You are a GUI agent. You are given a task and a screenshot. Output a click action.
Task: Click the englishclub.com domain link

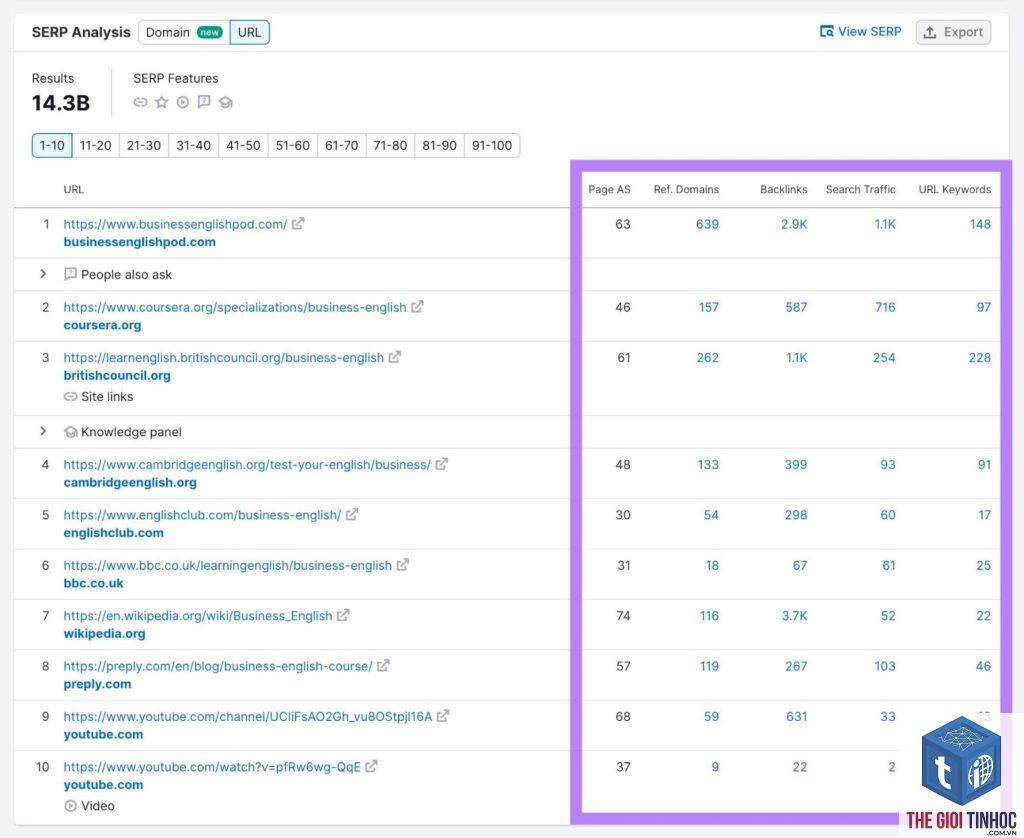point(114,533)
